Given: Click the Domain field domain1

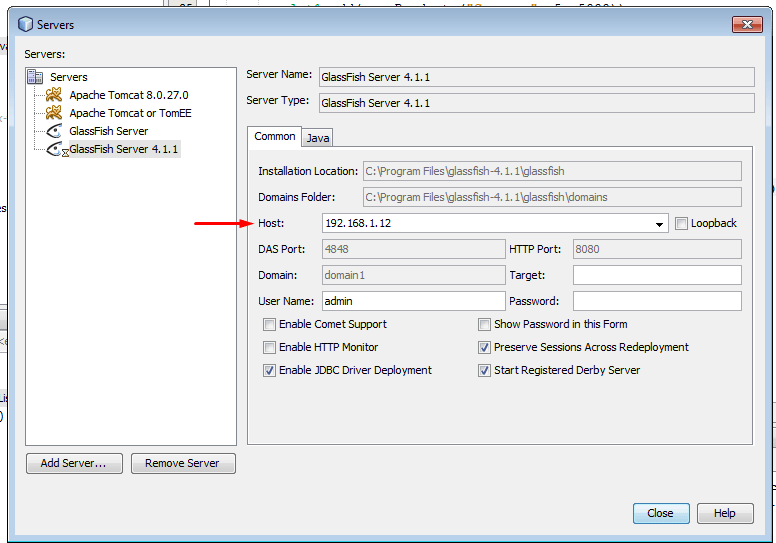Looking at the screenshot, I should point(414,275).
